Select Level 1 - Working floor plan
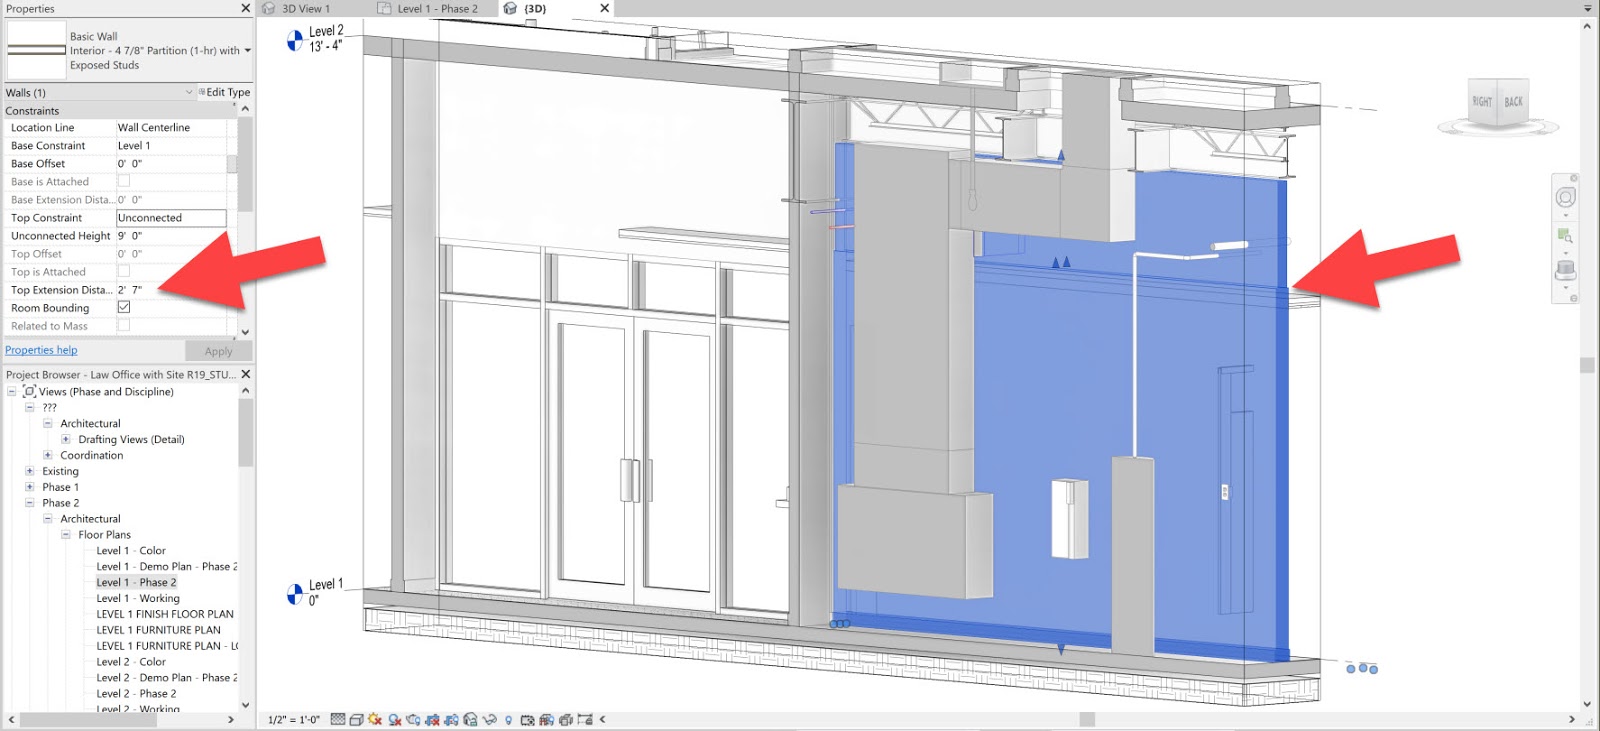Viewport: 1600px width, 731px height. [x=138, y=598]
